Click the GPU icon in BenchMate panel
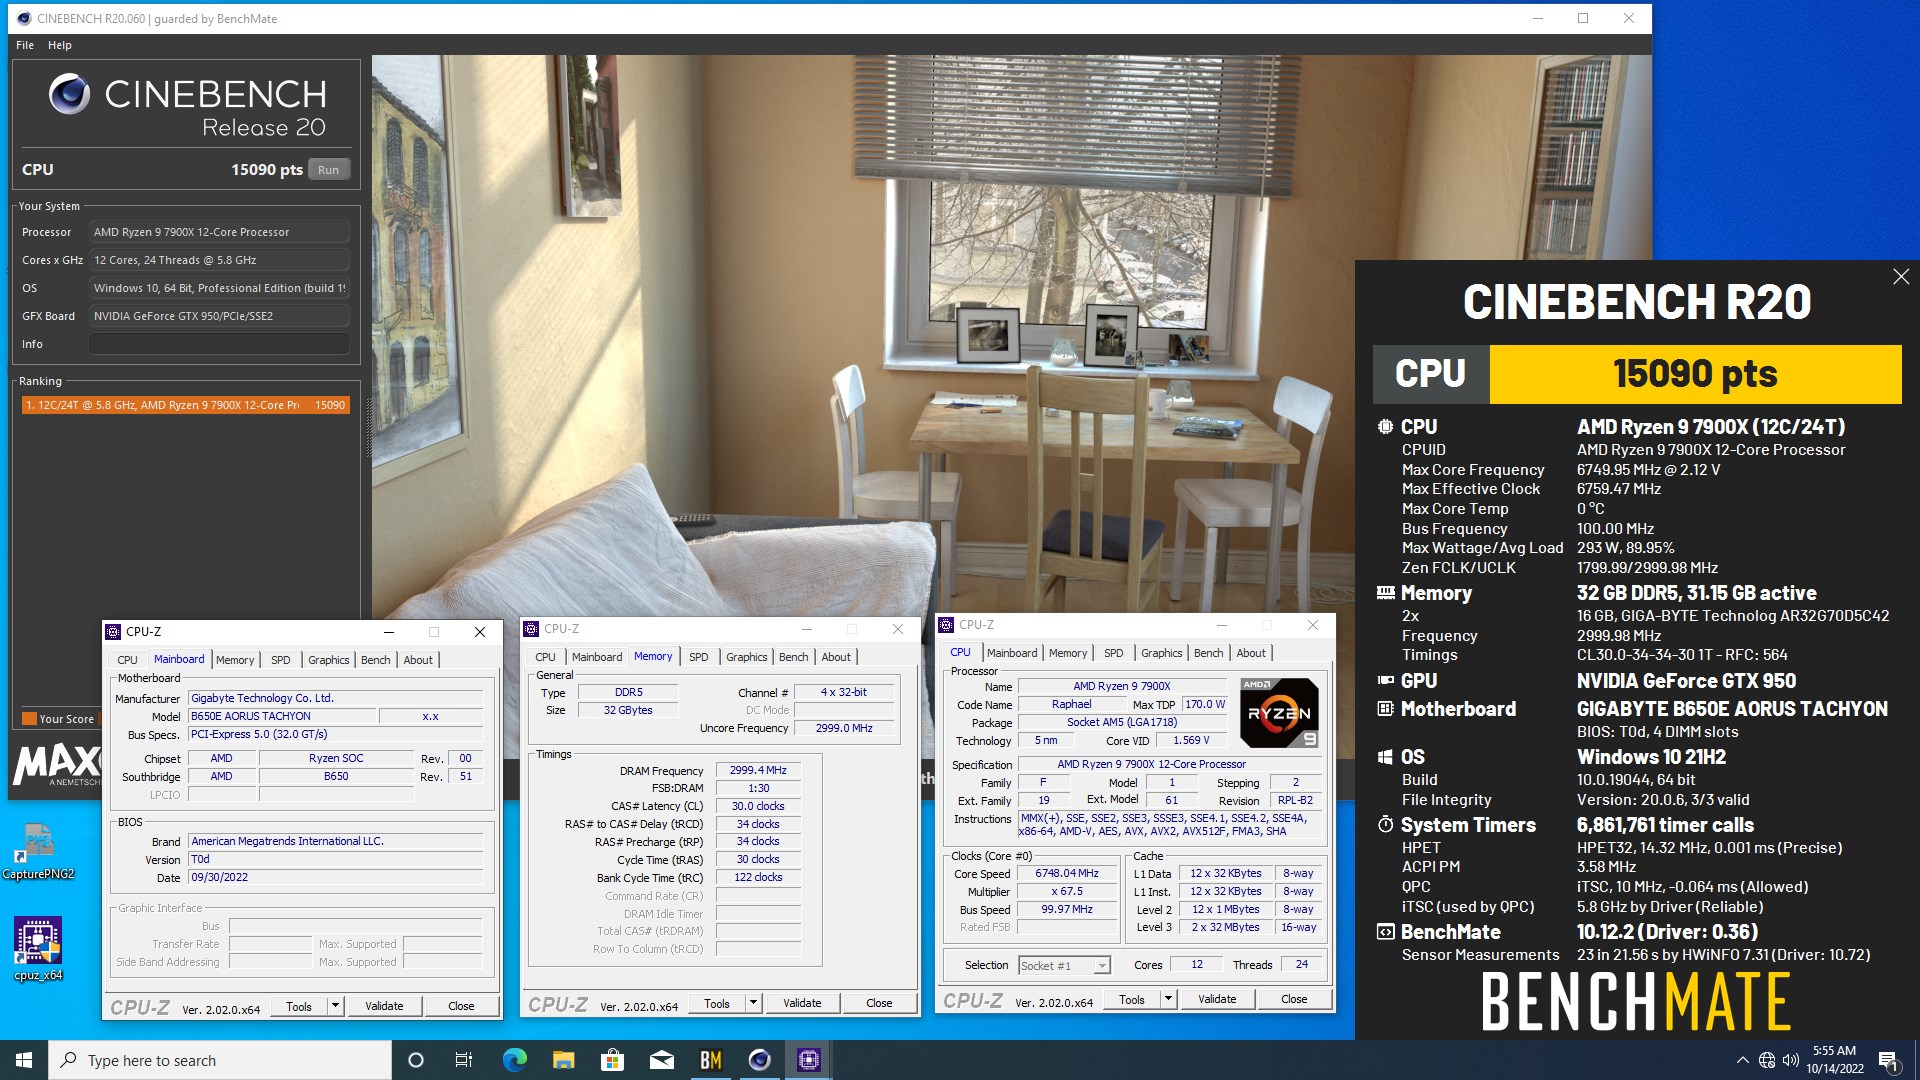This screenshot has height=1080, width=1920. point(1385,681)
